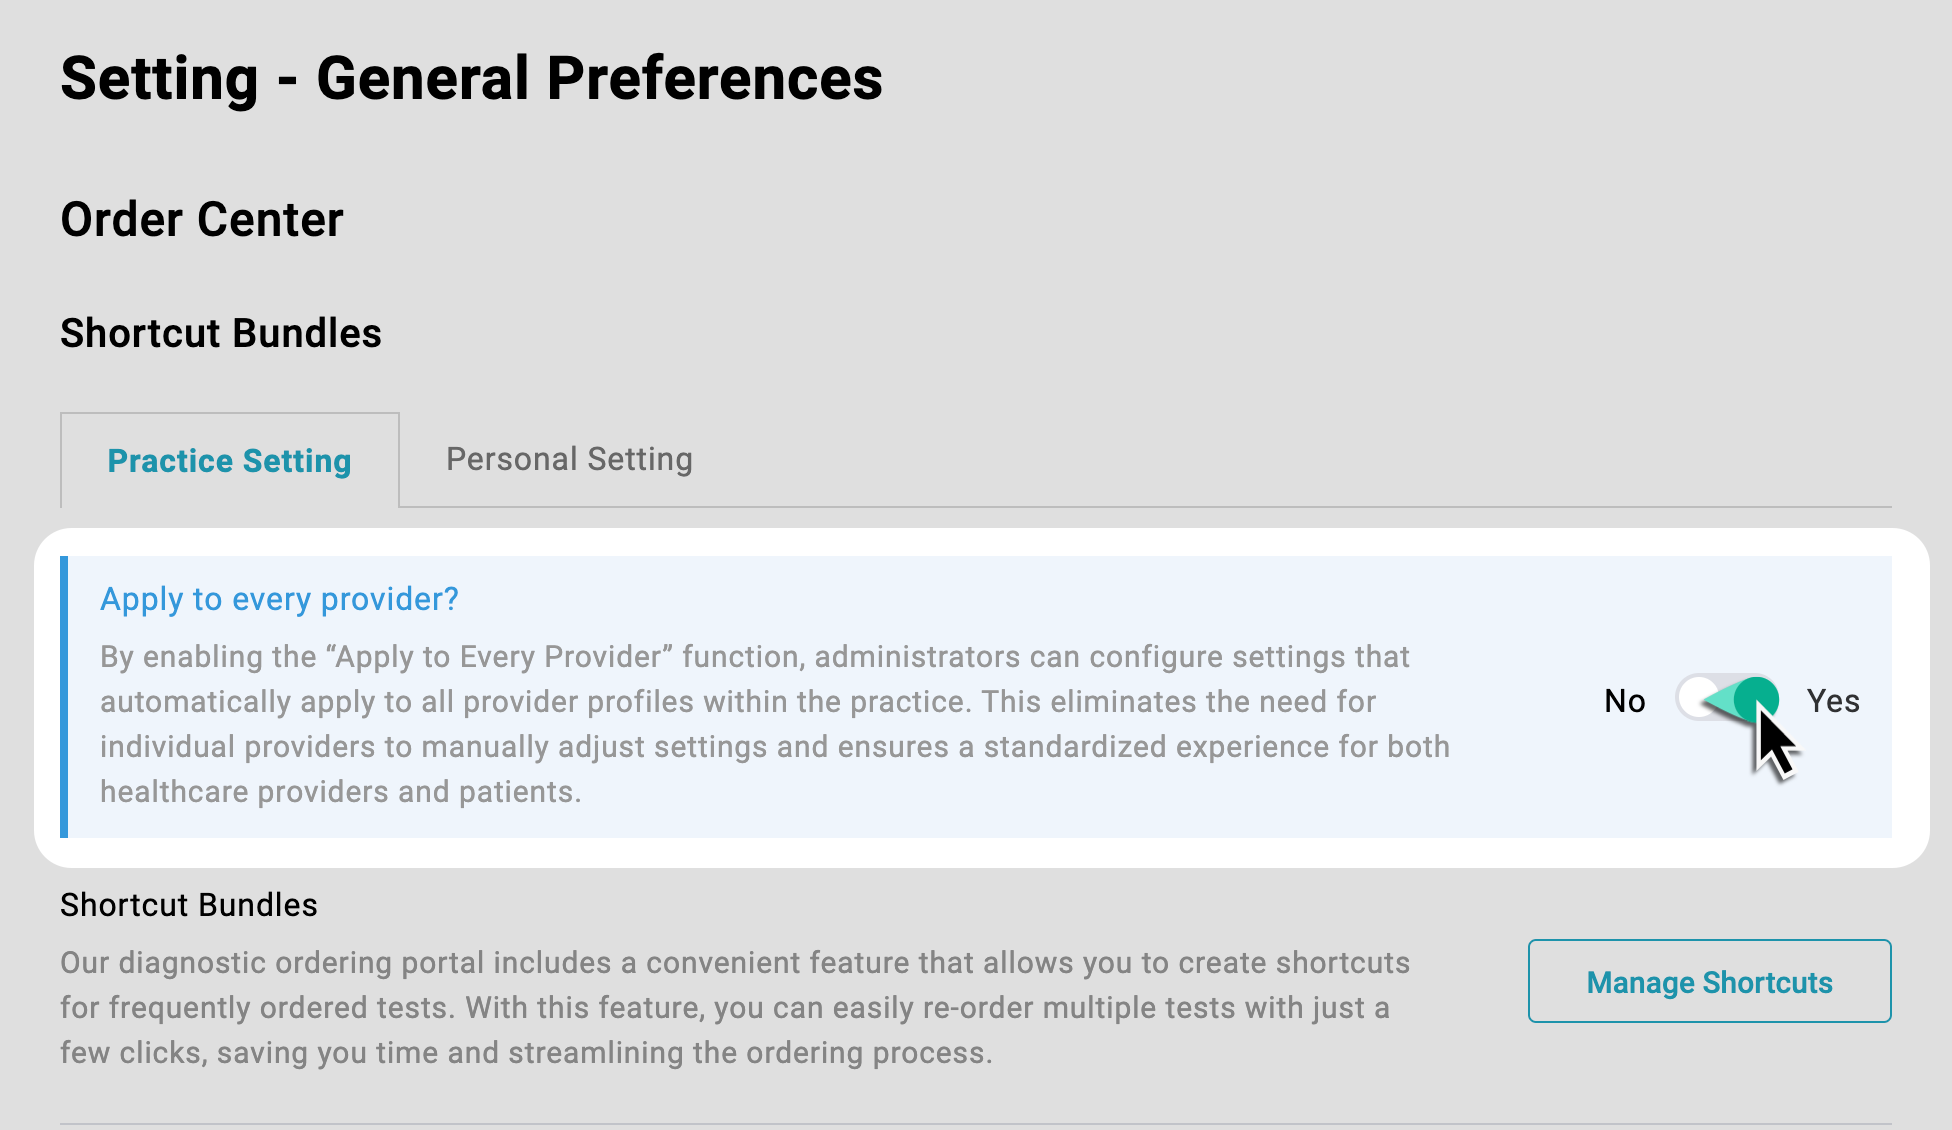Select the No label beside the toggle
The image size is (1952, 1130).
point(1625,701)
